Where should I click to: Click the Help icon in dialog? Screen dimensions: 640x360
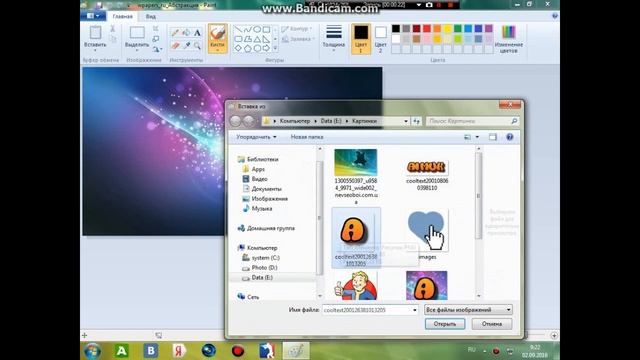point(510,137)
